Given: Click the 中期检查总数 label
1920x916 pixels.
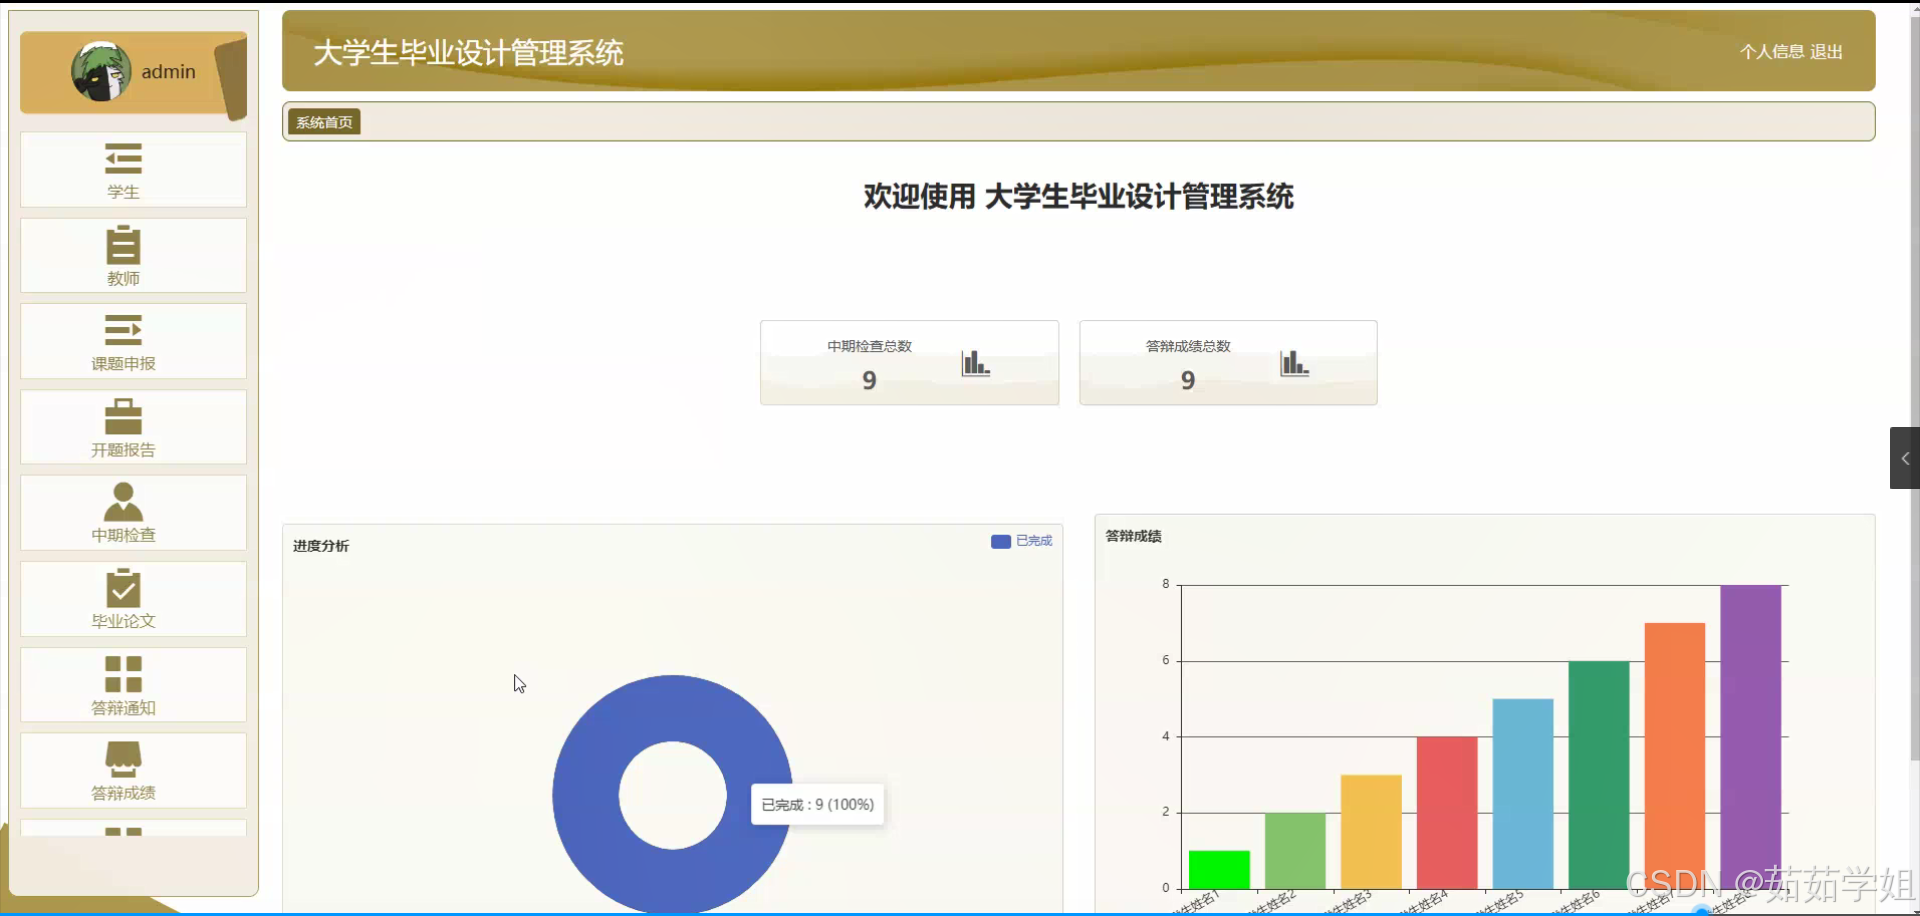Looking at the screenshot, I should coord(869,346).
